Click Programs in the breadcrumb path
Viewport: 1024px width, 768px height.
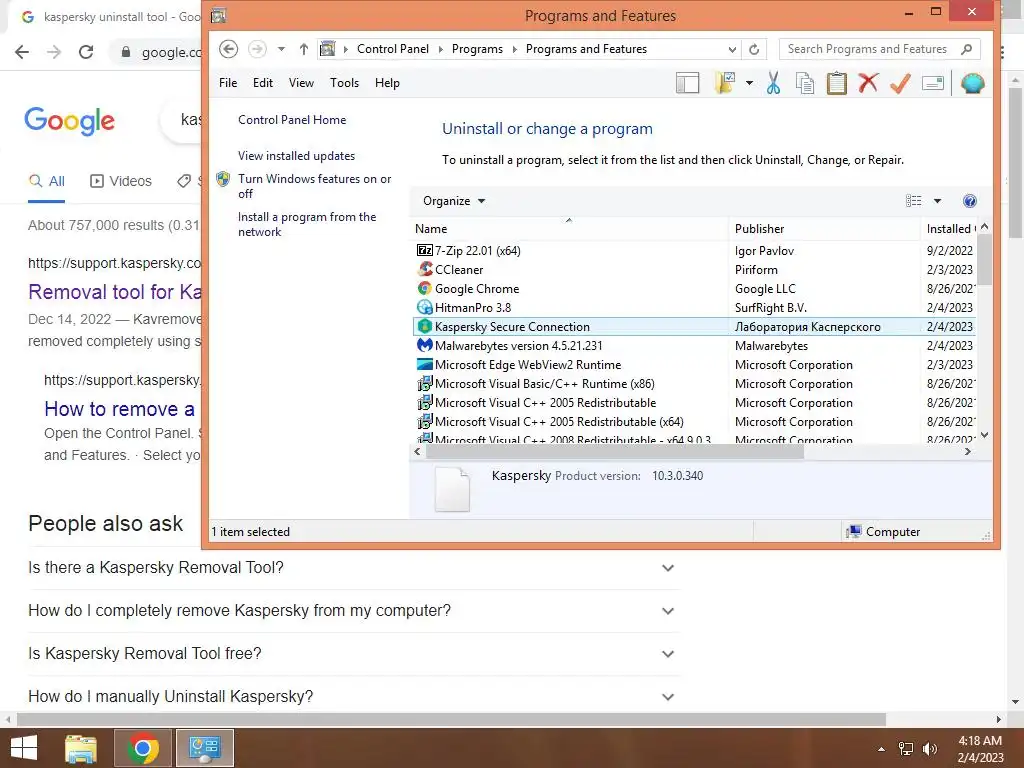click(477, 49)
